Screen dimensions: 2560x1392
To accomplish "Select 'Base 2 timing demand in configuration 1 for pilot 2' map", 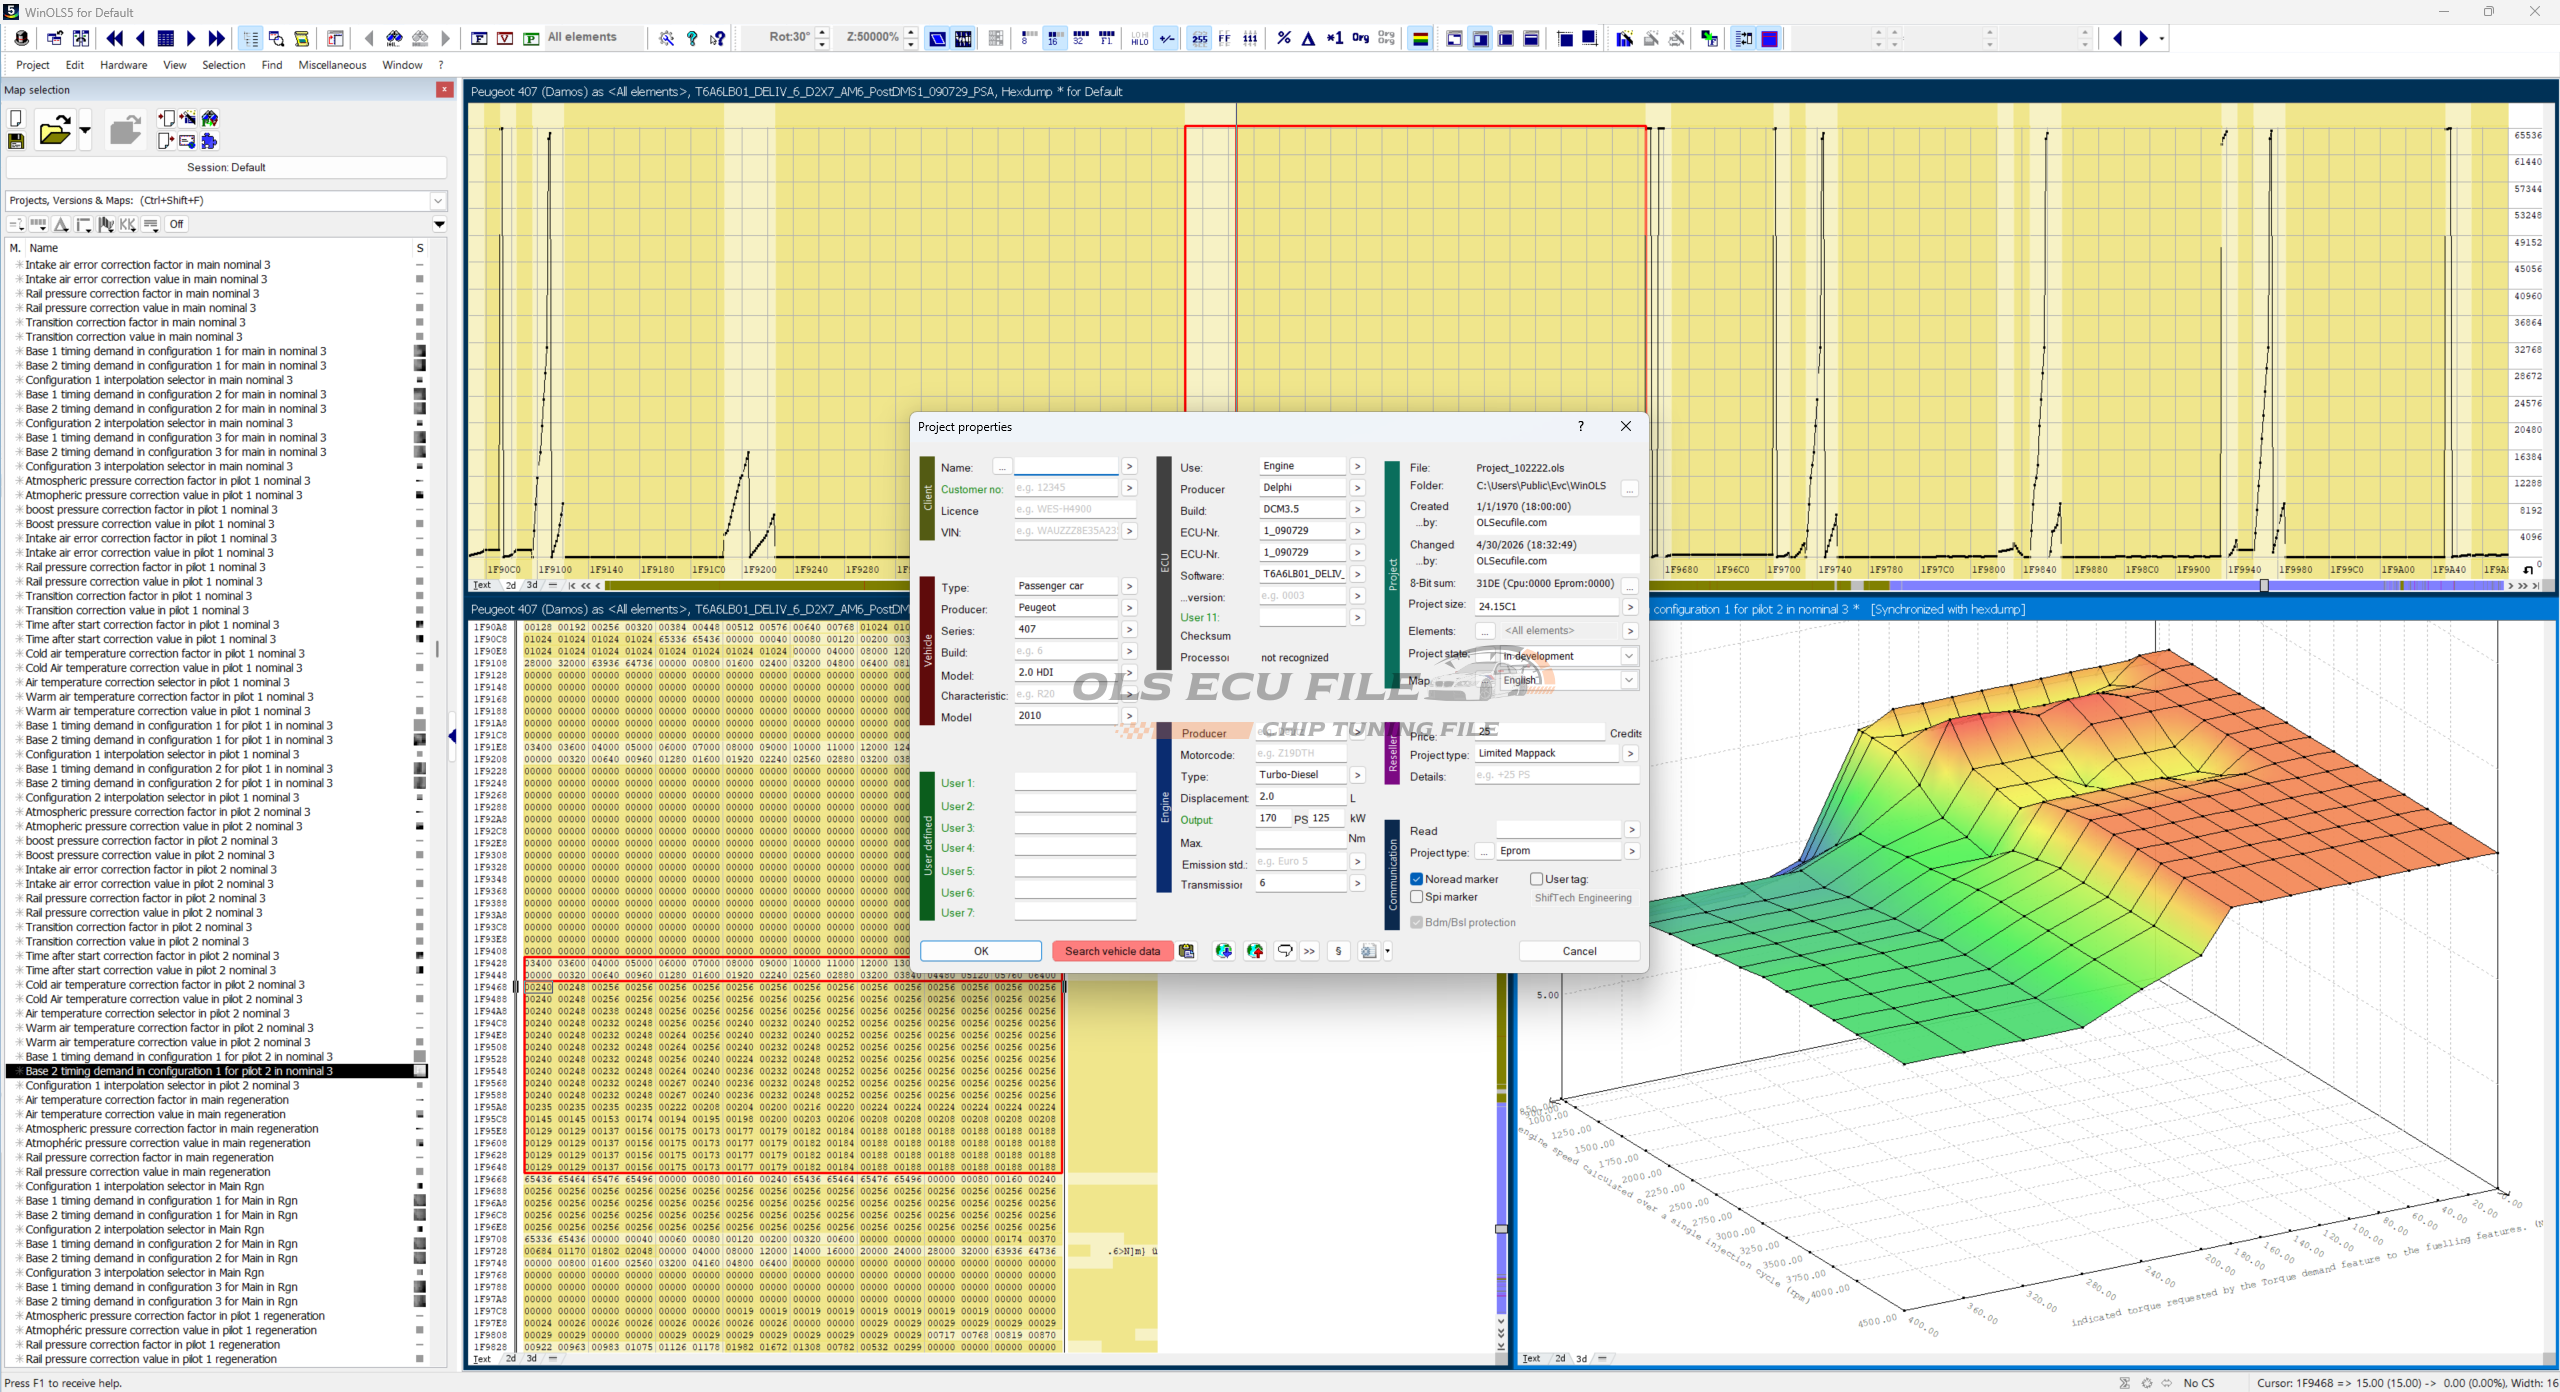I will [179, 1071].
